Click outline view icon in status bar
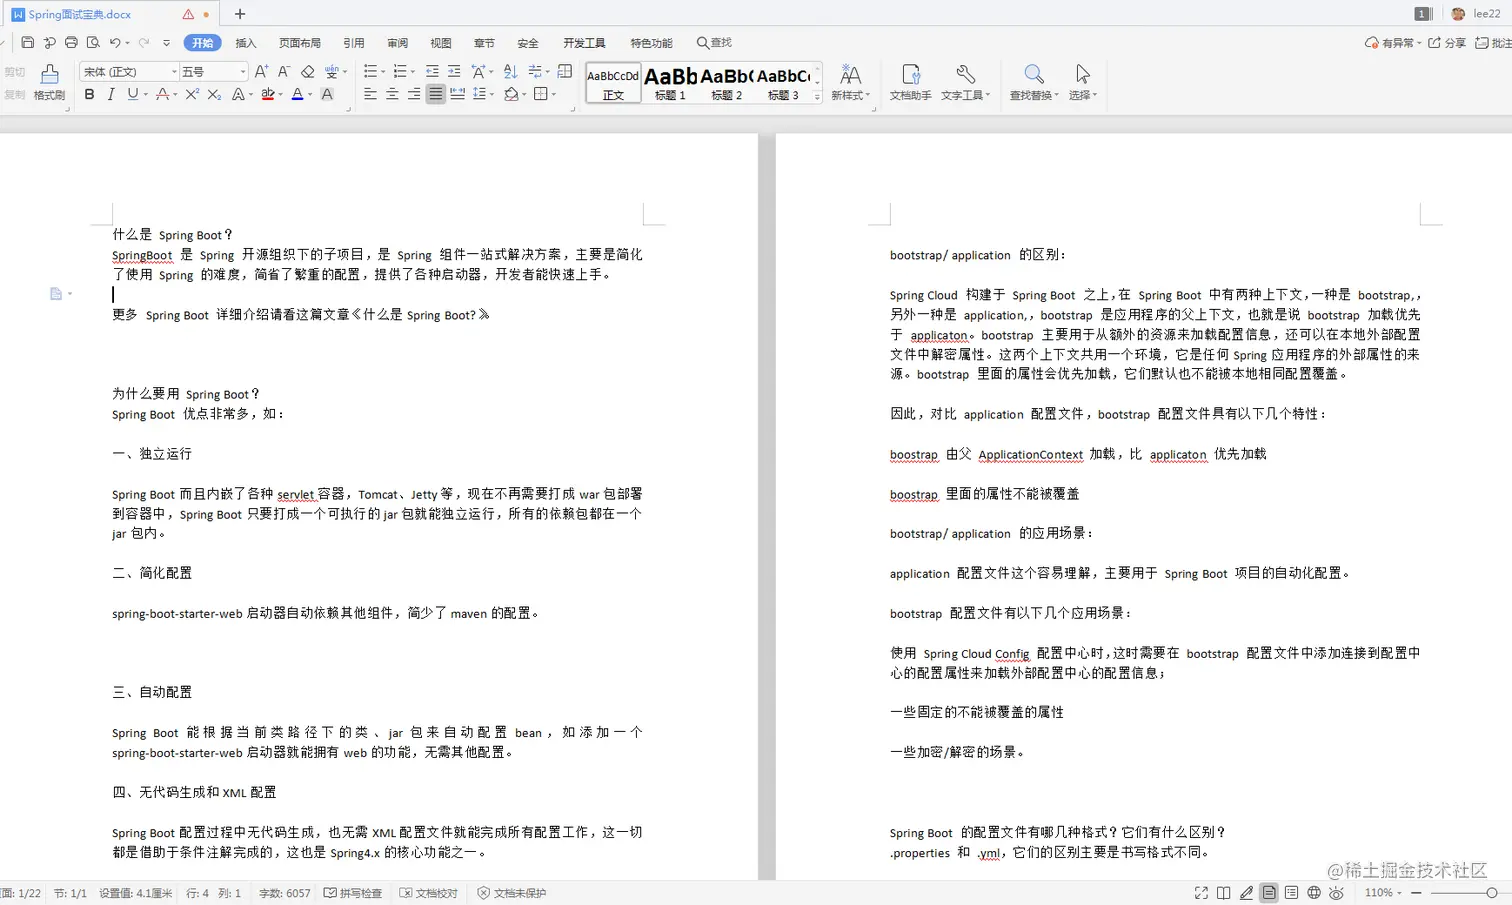The height and width of the screenshot is (905, 1512). 1291,893
